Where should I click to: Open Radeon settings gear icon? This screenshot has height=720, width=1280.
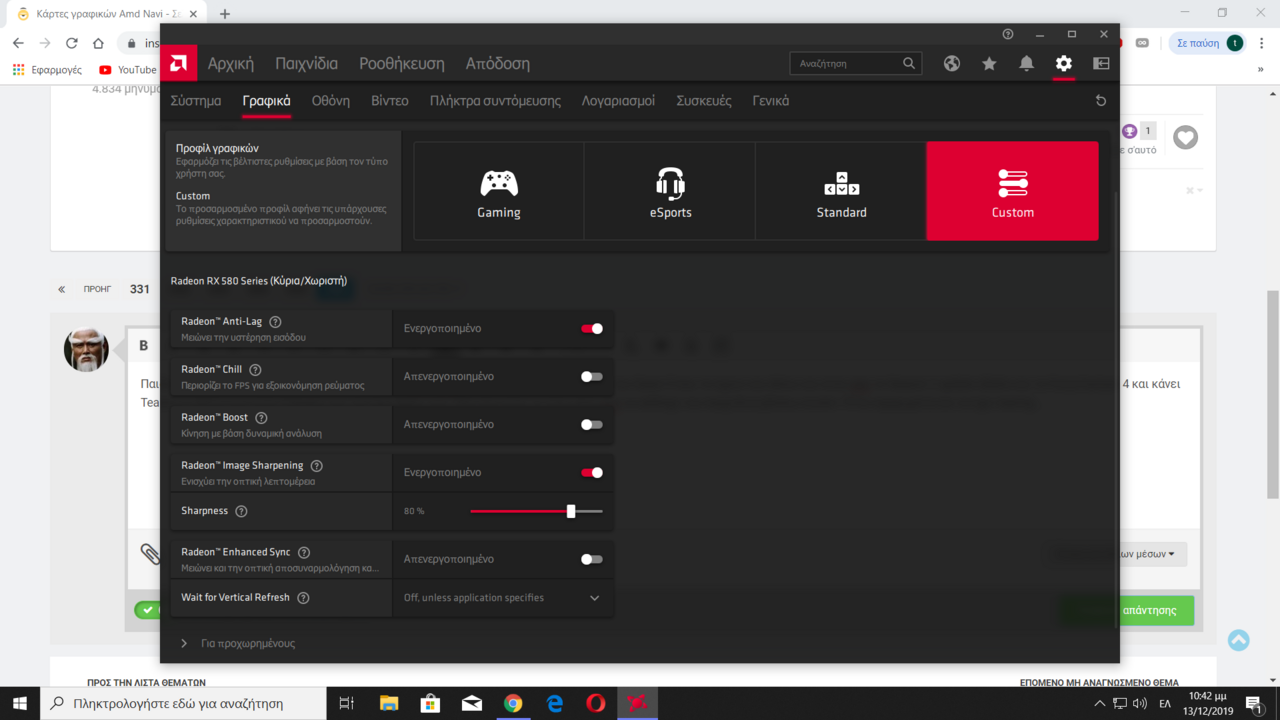point(1063,63)
